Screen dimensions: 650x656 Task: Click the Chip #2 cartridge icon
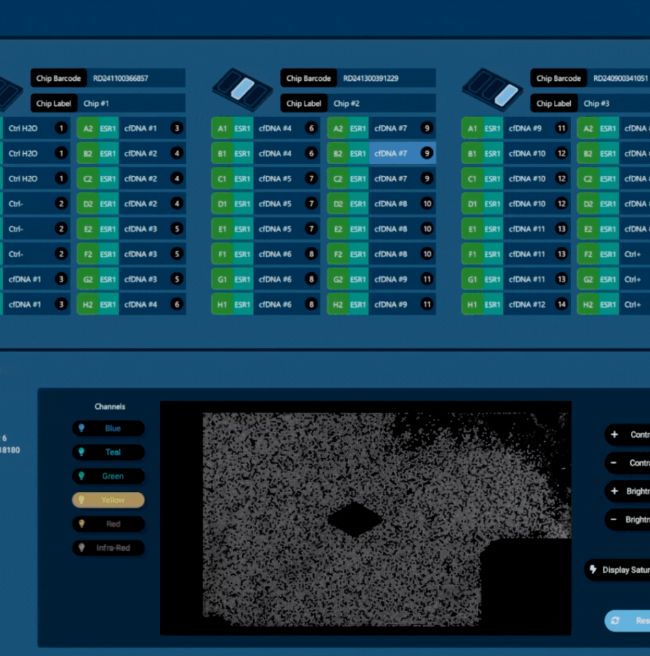[x=240, y=89]
